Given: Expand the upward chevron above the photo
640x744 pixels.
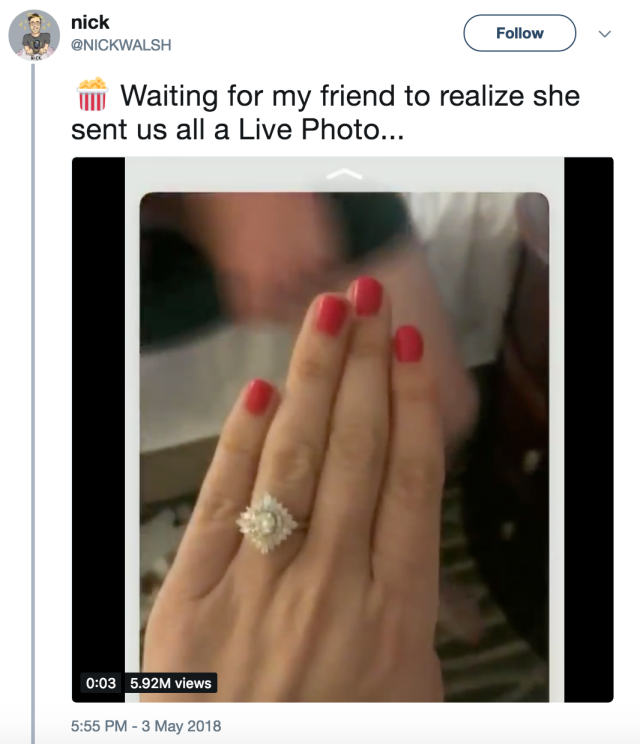Looking at the screenshot, I should (344, 174).
